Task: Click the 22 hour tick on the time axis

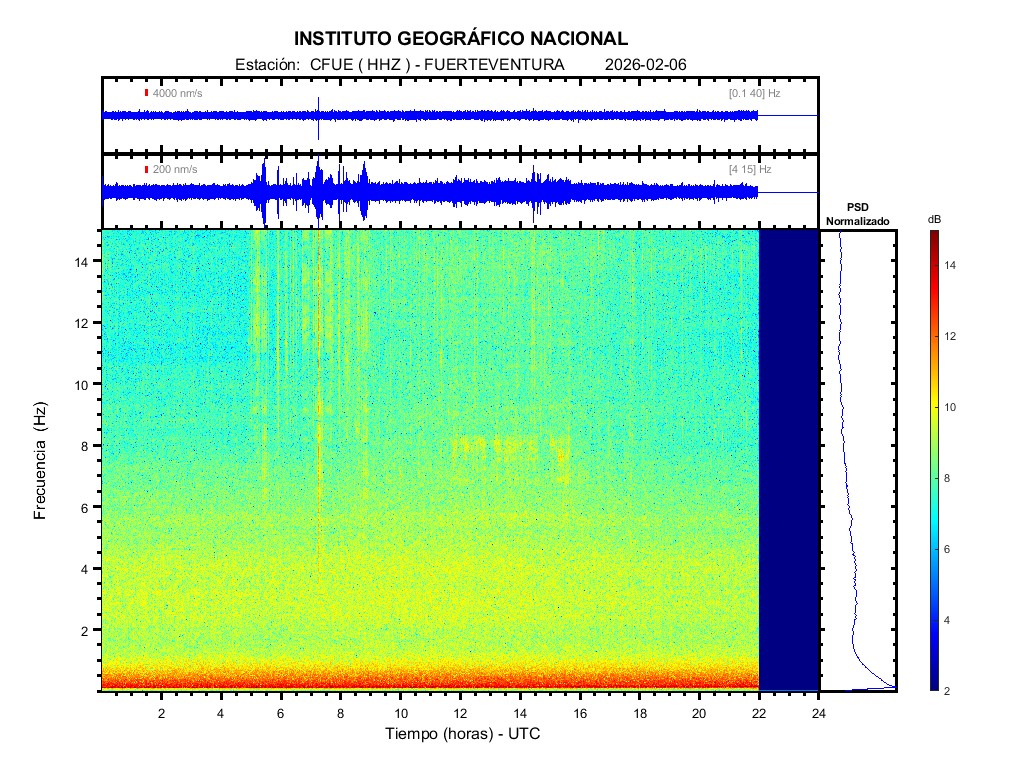Action: pyautogui.click(x=759, y=713)
